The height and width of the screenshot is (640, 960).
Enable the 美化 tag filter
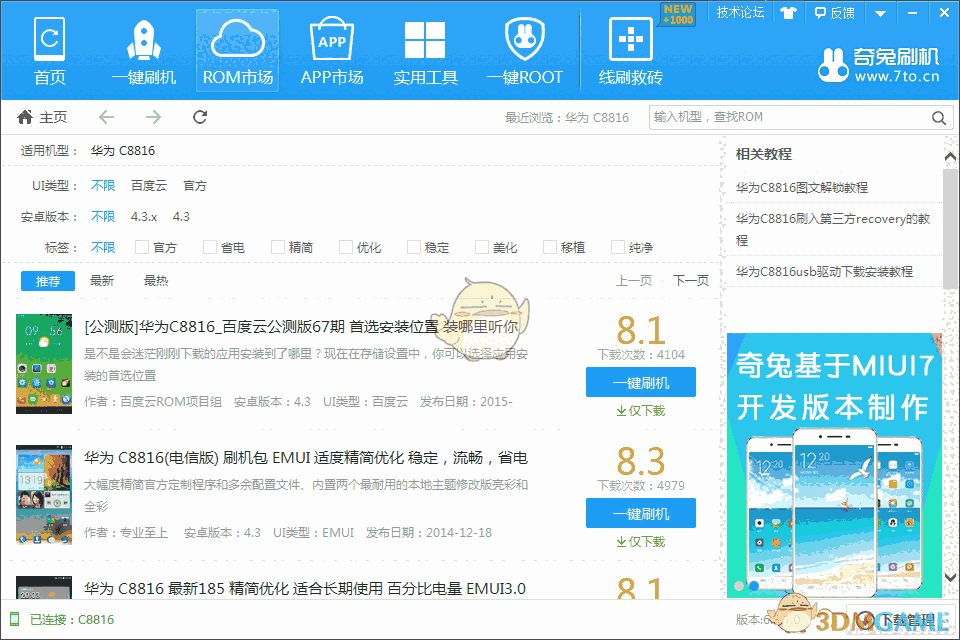click(x=482, y=247)
